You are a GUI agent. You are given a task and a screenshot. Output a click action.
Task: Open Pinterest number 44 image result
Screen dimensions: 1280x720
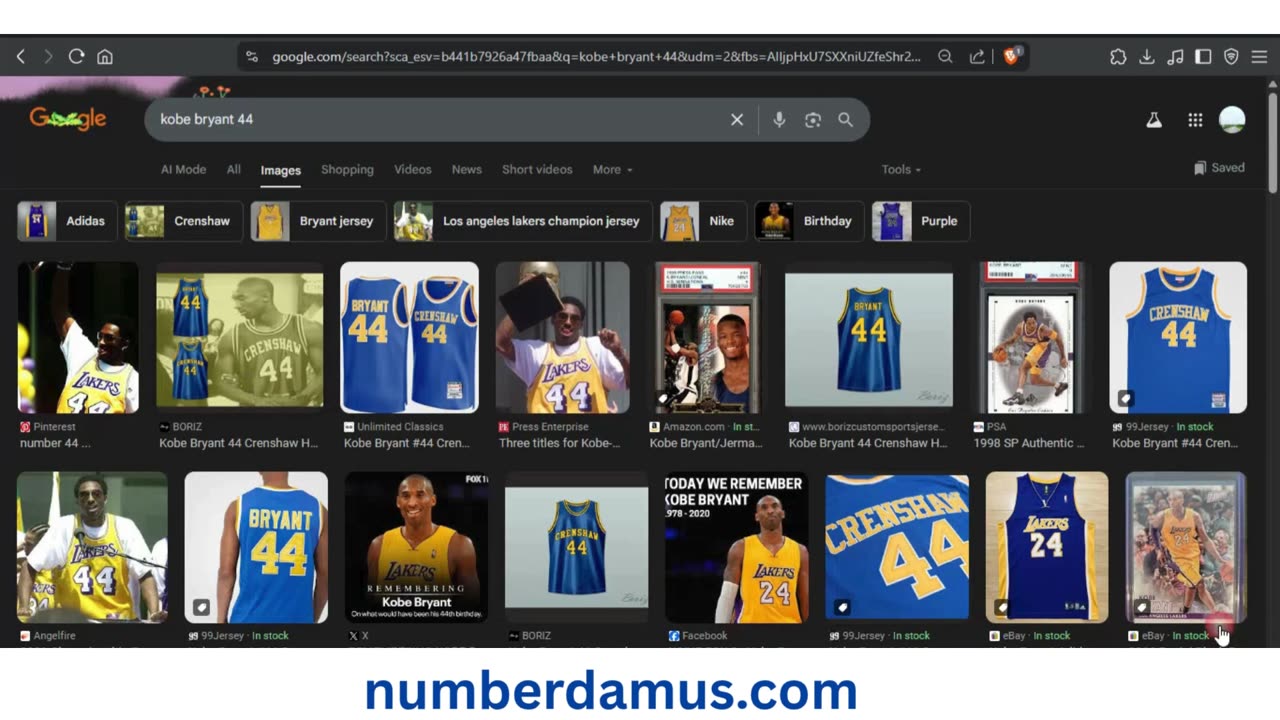pos(78,338)
